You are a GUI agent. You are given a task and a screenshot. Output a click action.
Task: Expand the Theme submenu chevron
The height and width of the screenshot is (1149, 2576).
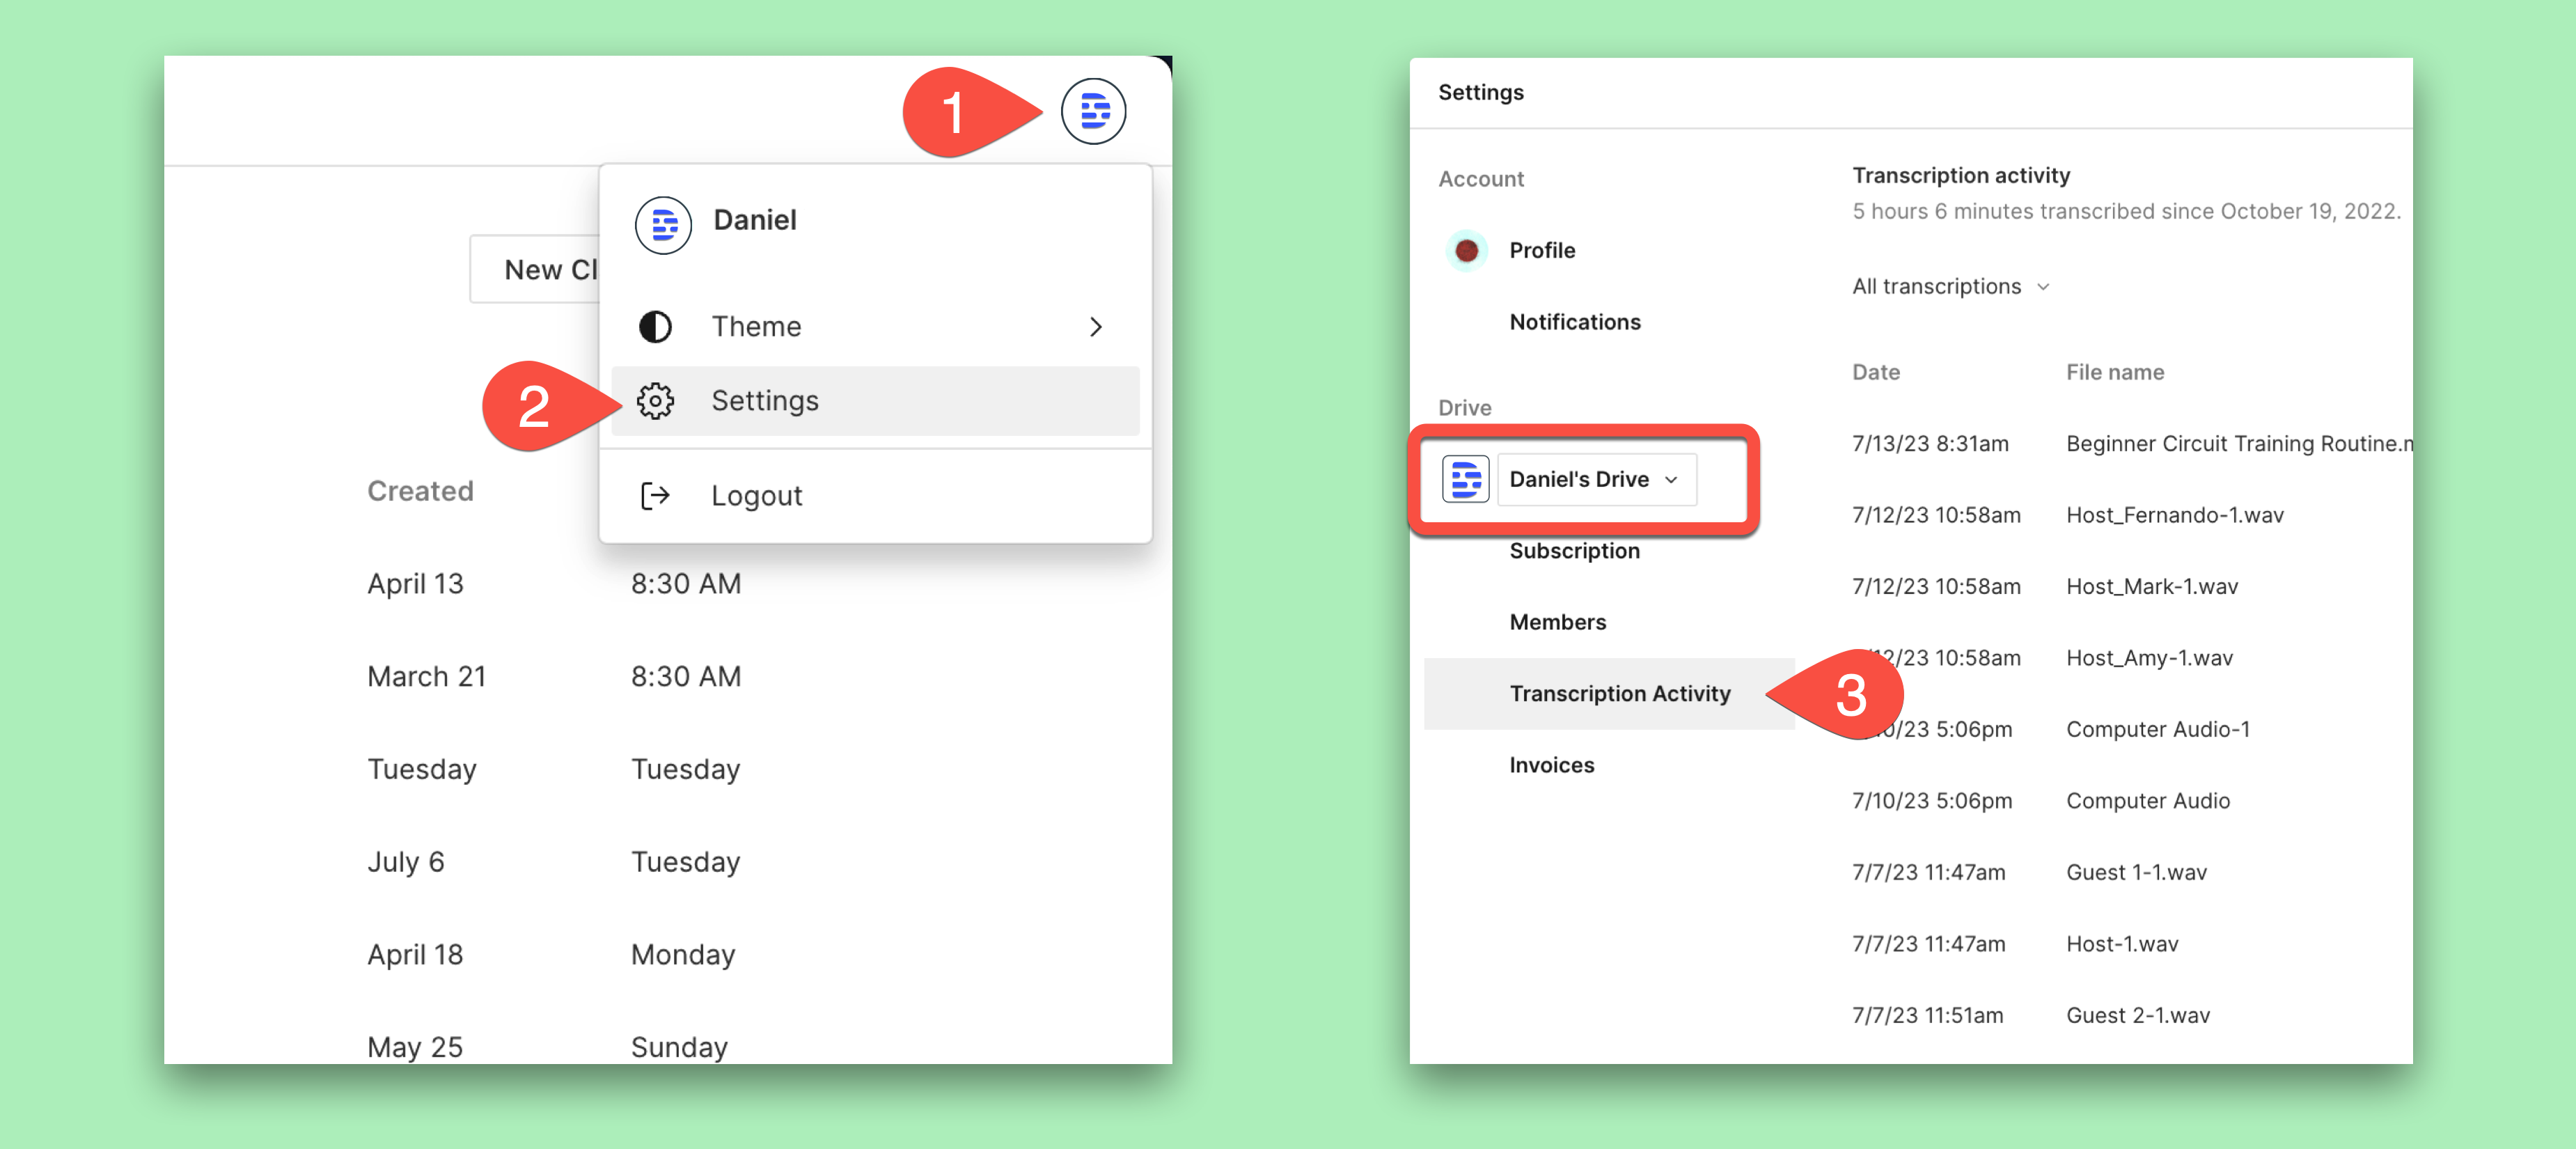click(1096, 326)
